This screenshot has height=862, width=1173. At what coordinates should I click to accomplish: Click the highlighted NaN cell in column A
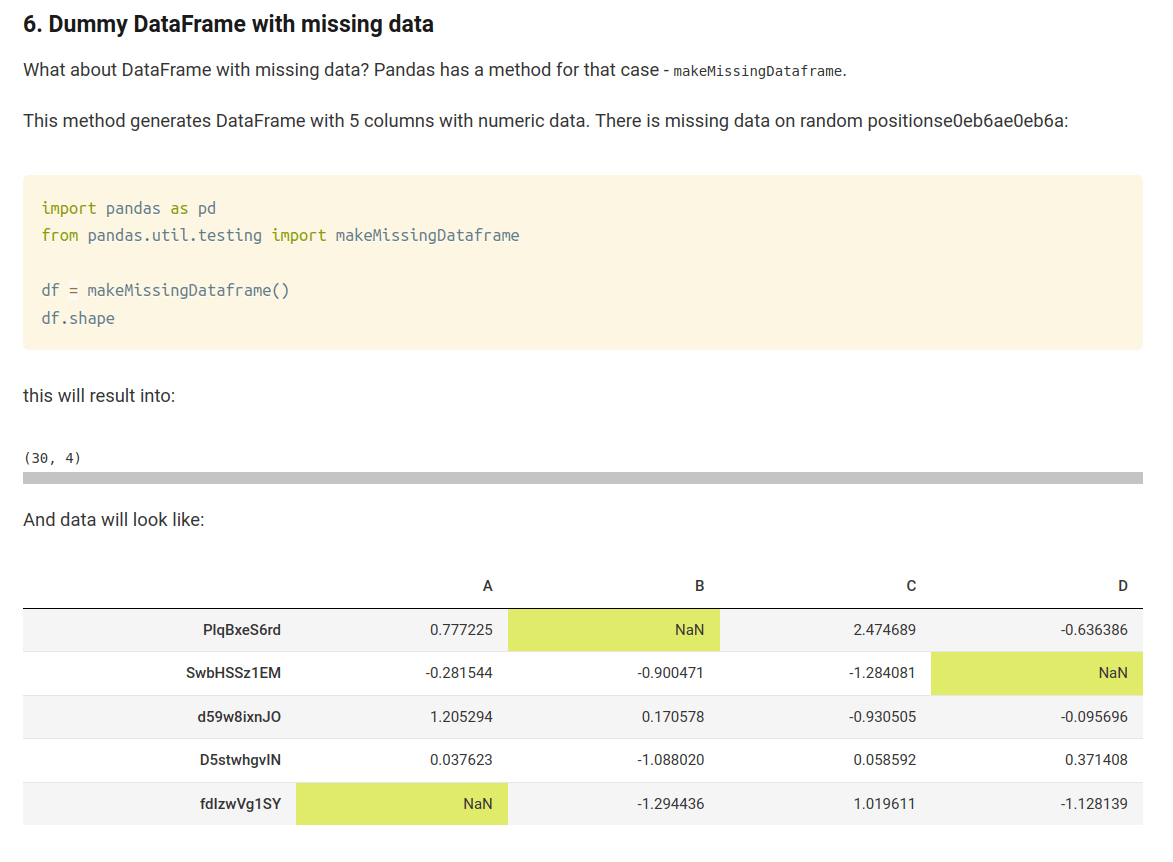(402, 803)
